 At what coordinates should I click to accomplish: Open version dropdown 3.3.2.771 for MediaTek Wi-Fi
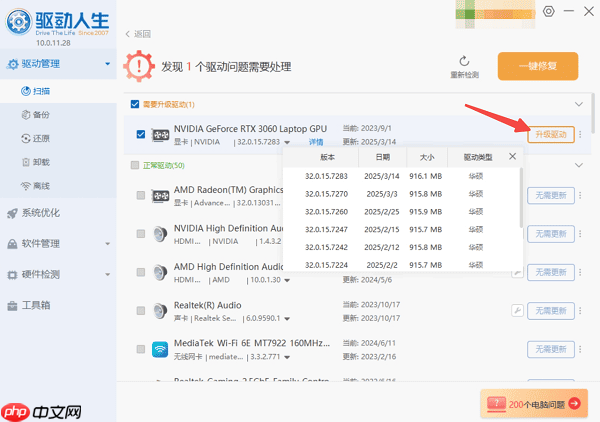pyautogui.click(x=287, y=357)
